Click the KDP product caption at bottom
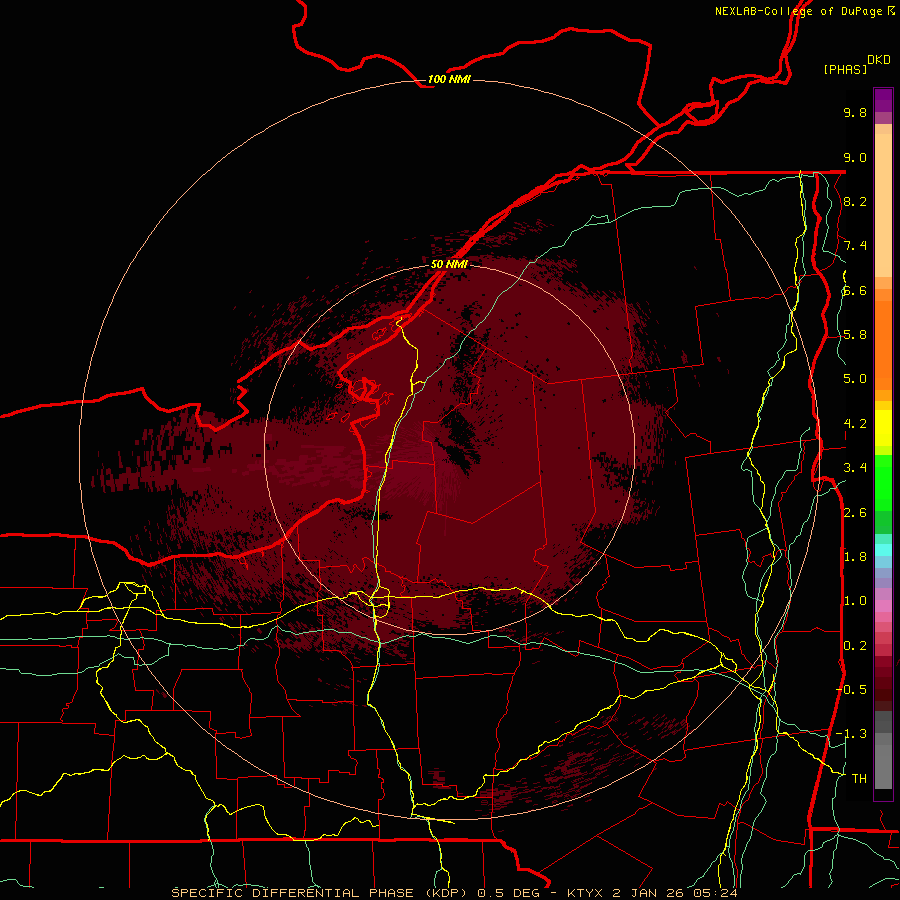The width and height of the screenshot is (900, 900). tap(454, 893)
